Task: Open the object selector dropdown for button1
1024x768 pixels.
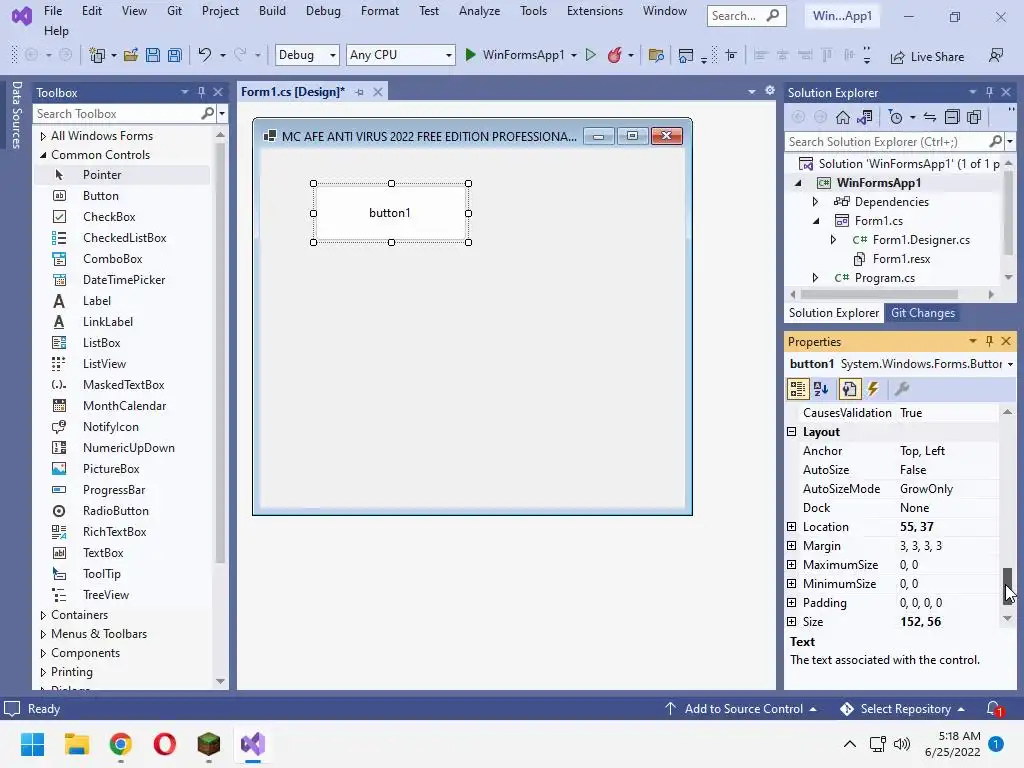Action: coord(1010,364)
